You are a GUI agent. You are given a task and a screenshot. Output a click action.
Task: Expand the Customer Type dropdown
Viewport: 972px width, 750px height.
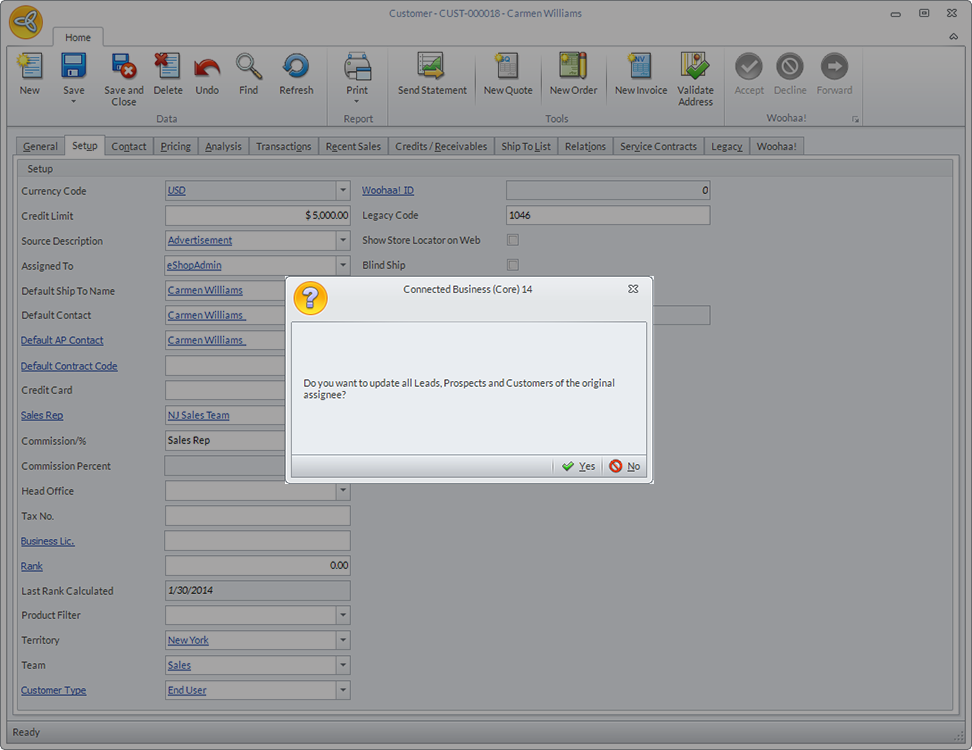(343, 691)
